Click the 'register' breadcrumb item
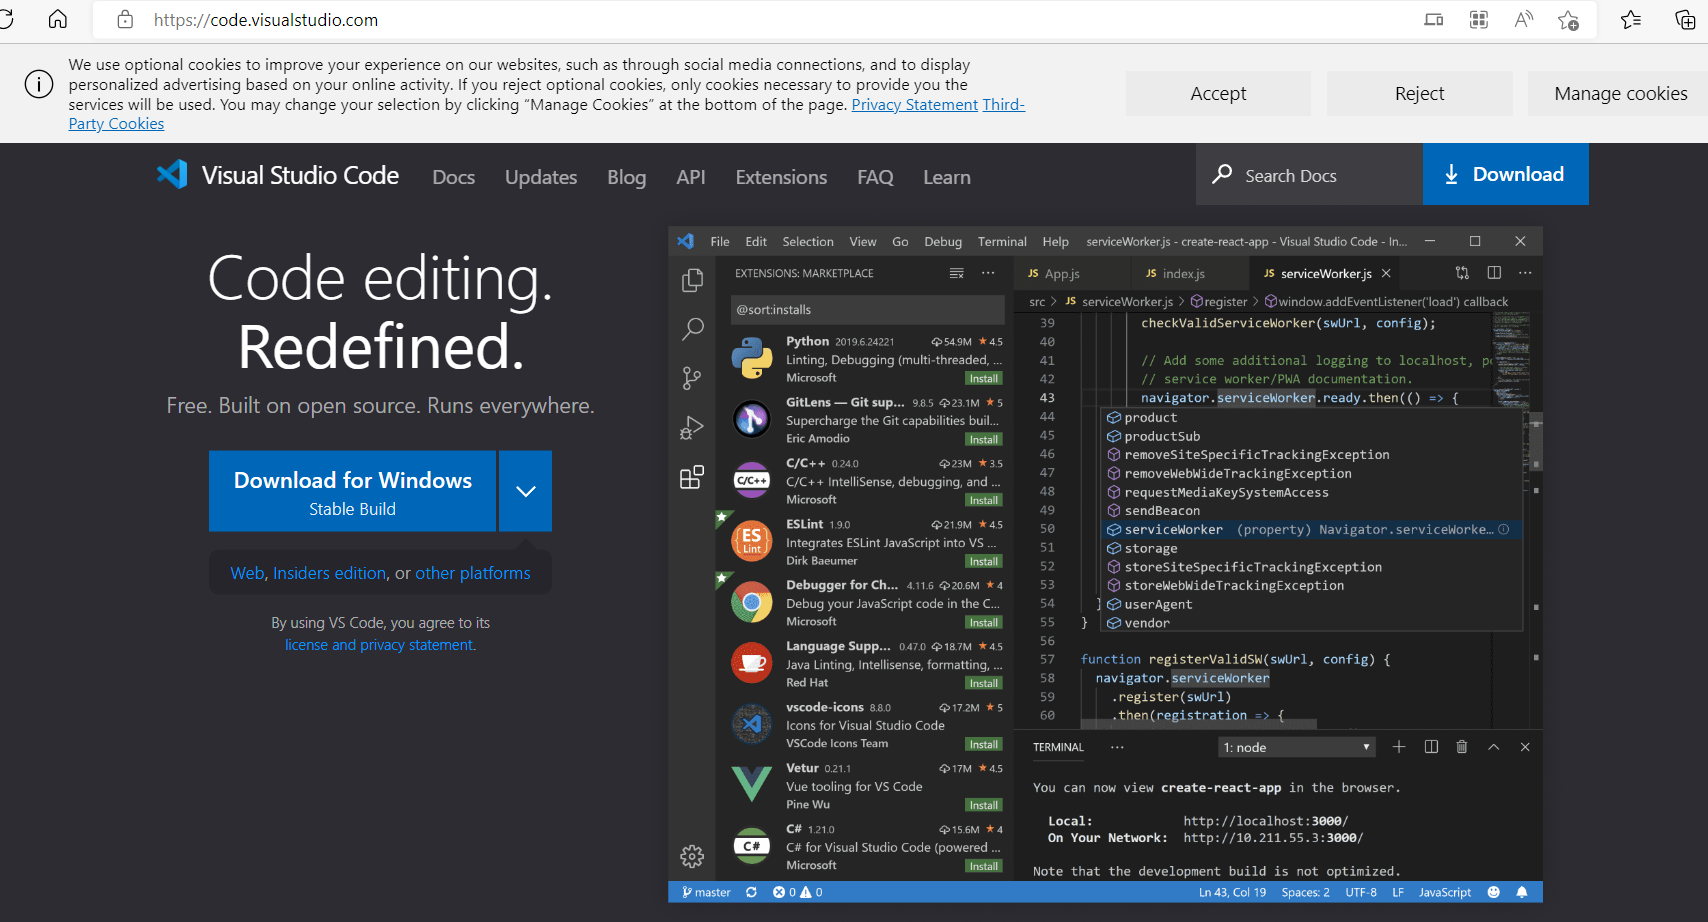This screenshot has height=922, width=1708. coord(1220,301)
